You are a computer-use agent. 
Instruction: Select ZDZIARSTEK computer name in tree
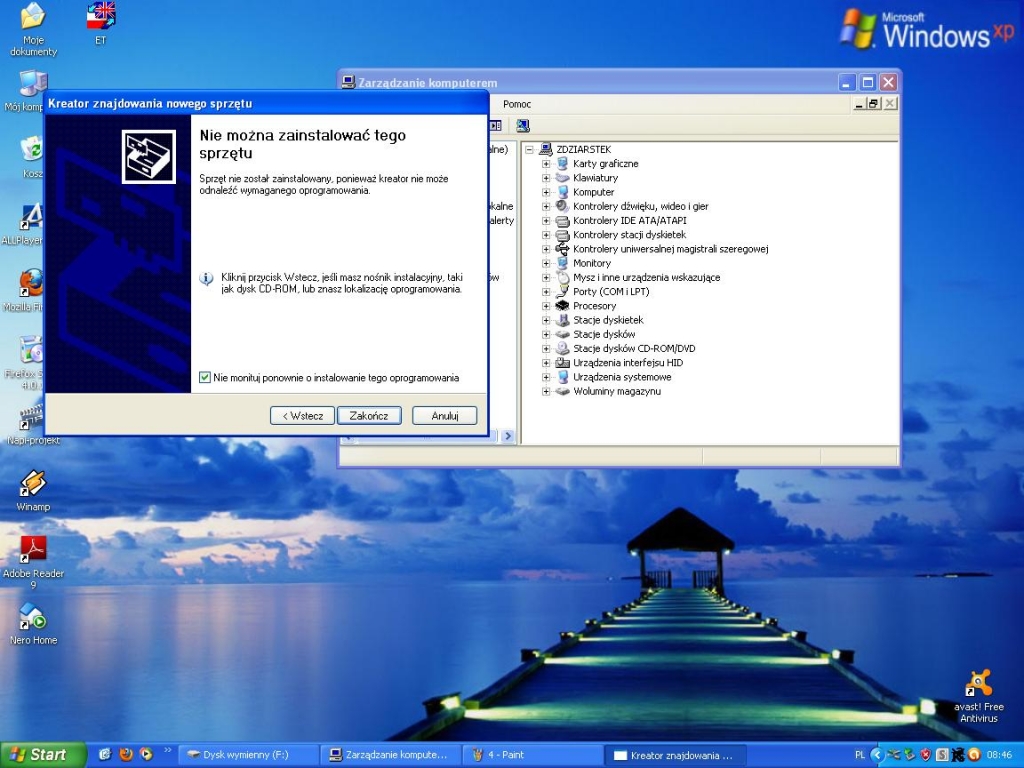coord(583,150)
